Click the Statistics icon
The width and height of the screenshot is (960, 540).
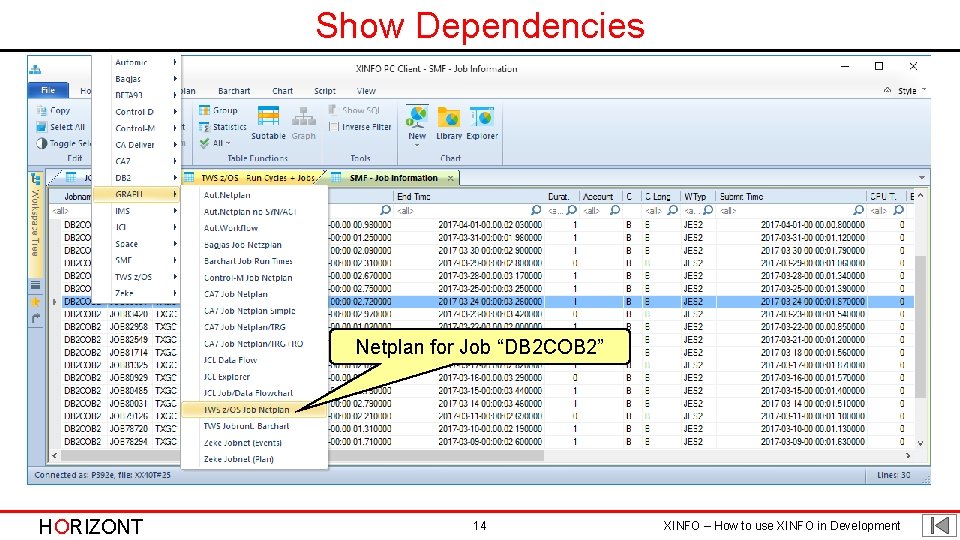[204, 127]
